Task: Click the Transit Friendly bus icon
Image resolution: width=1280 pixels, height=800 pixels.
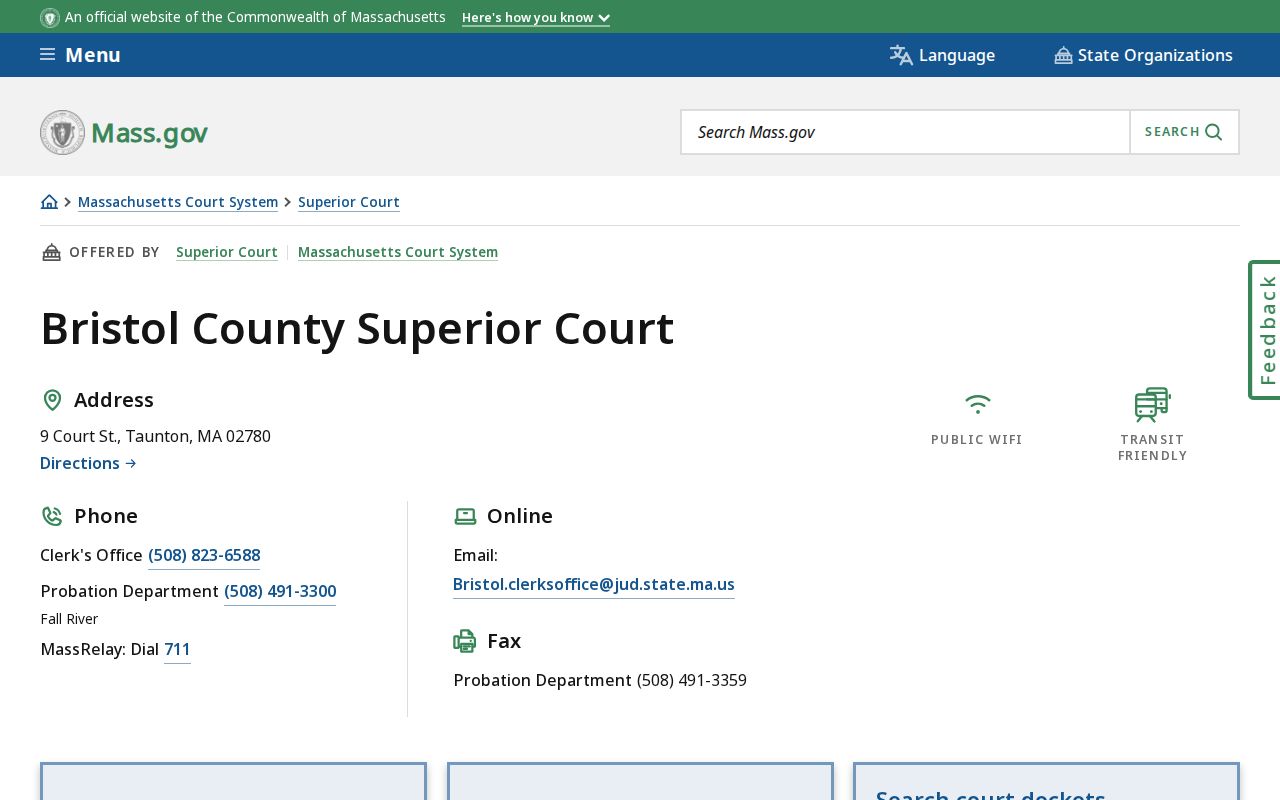Action: 1152,405
